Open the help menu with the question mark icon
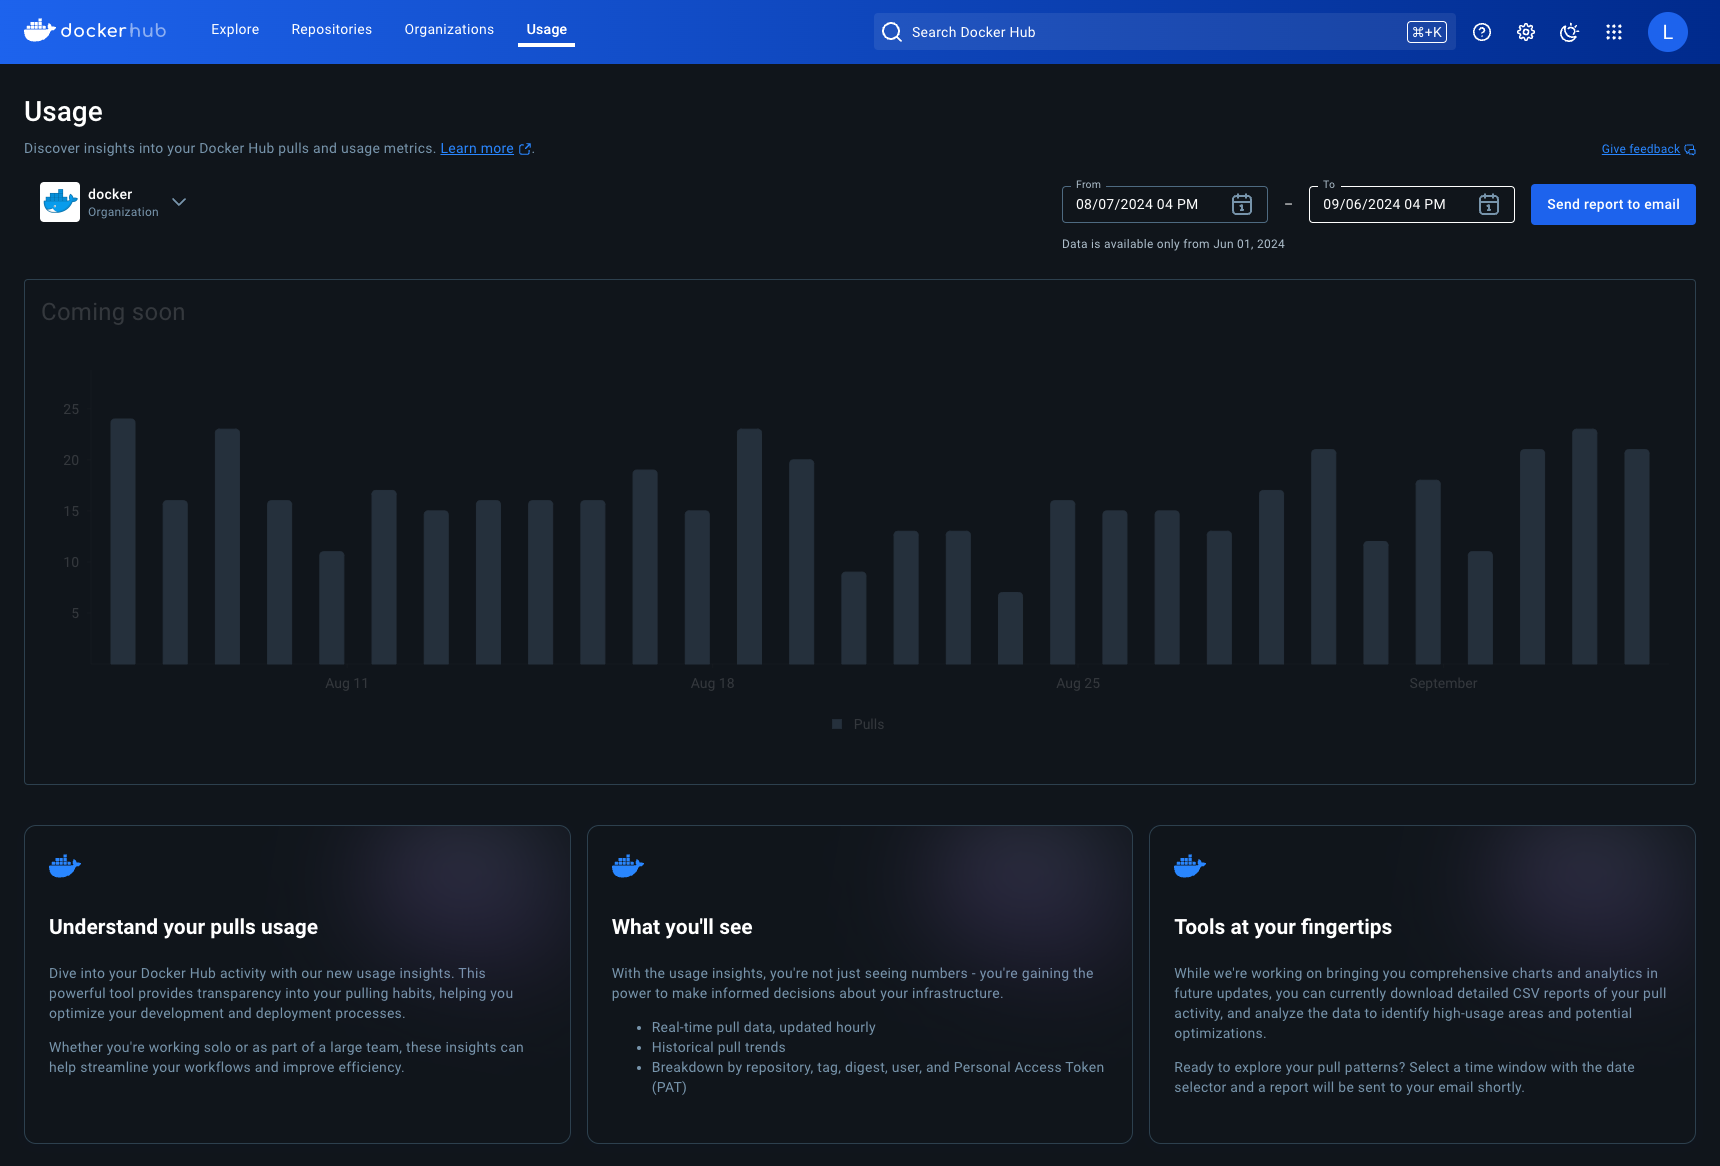This screenshot has height=1166, width=1720. pos(1481,32)
